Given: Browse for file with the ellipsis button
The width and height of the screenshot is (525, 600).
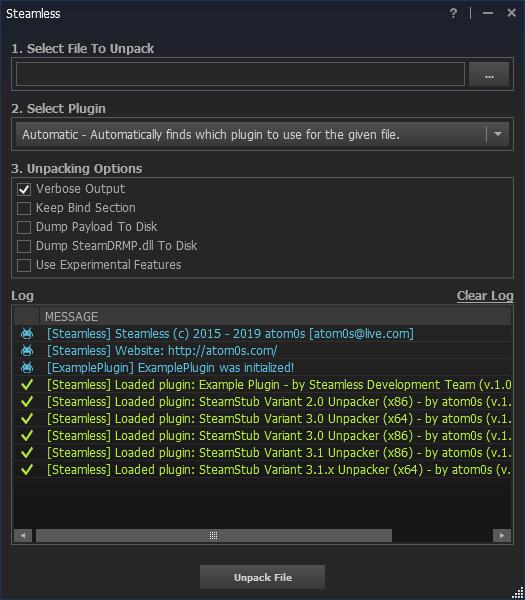Looking at the screenshot, I should point(489,74).
